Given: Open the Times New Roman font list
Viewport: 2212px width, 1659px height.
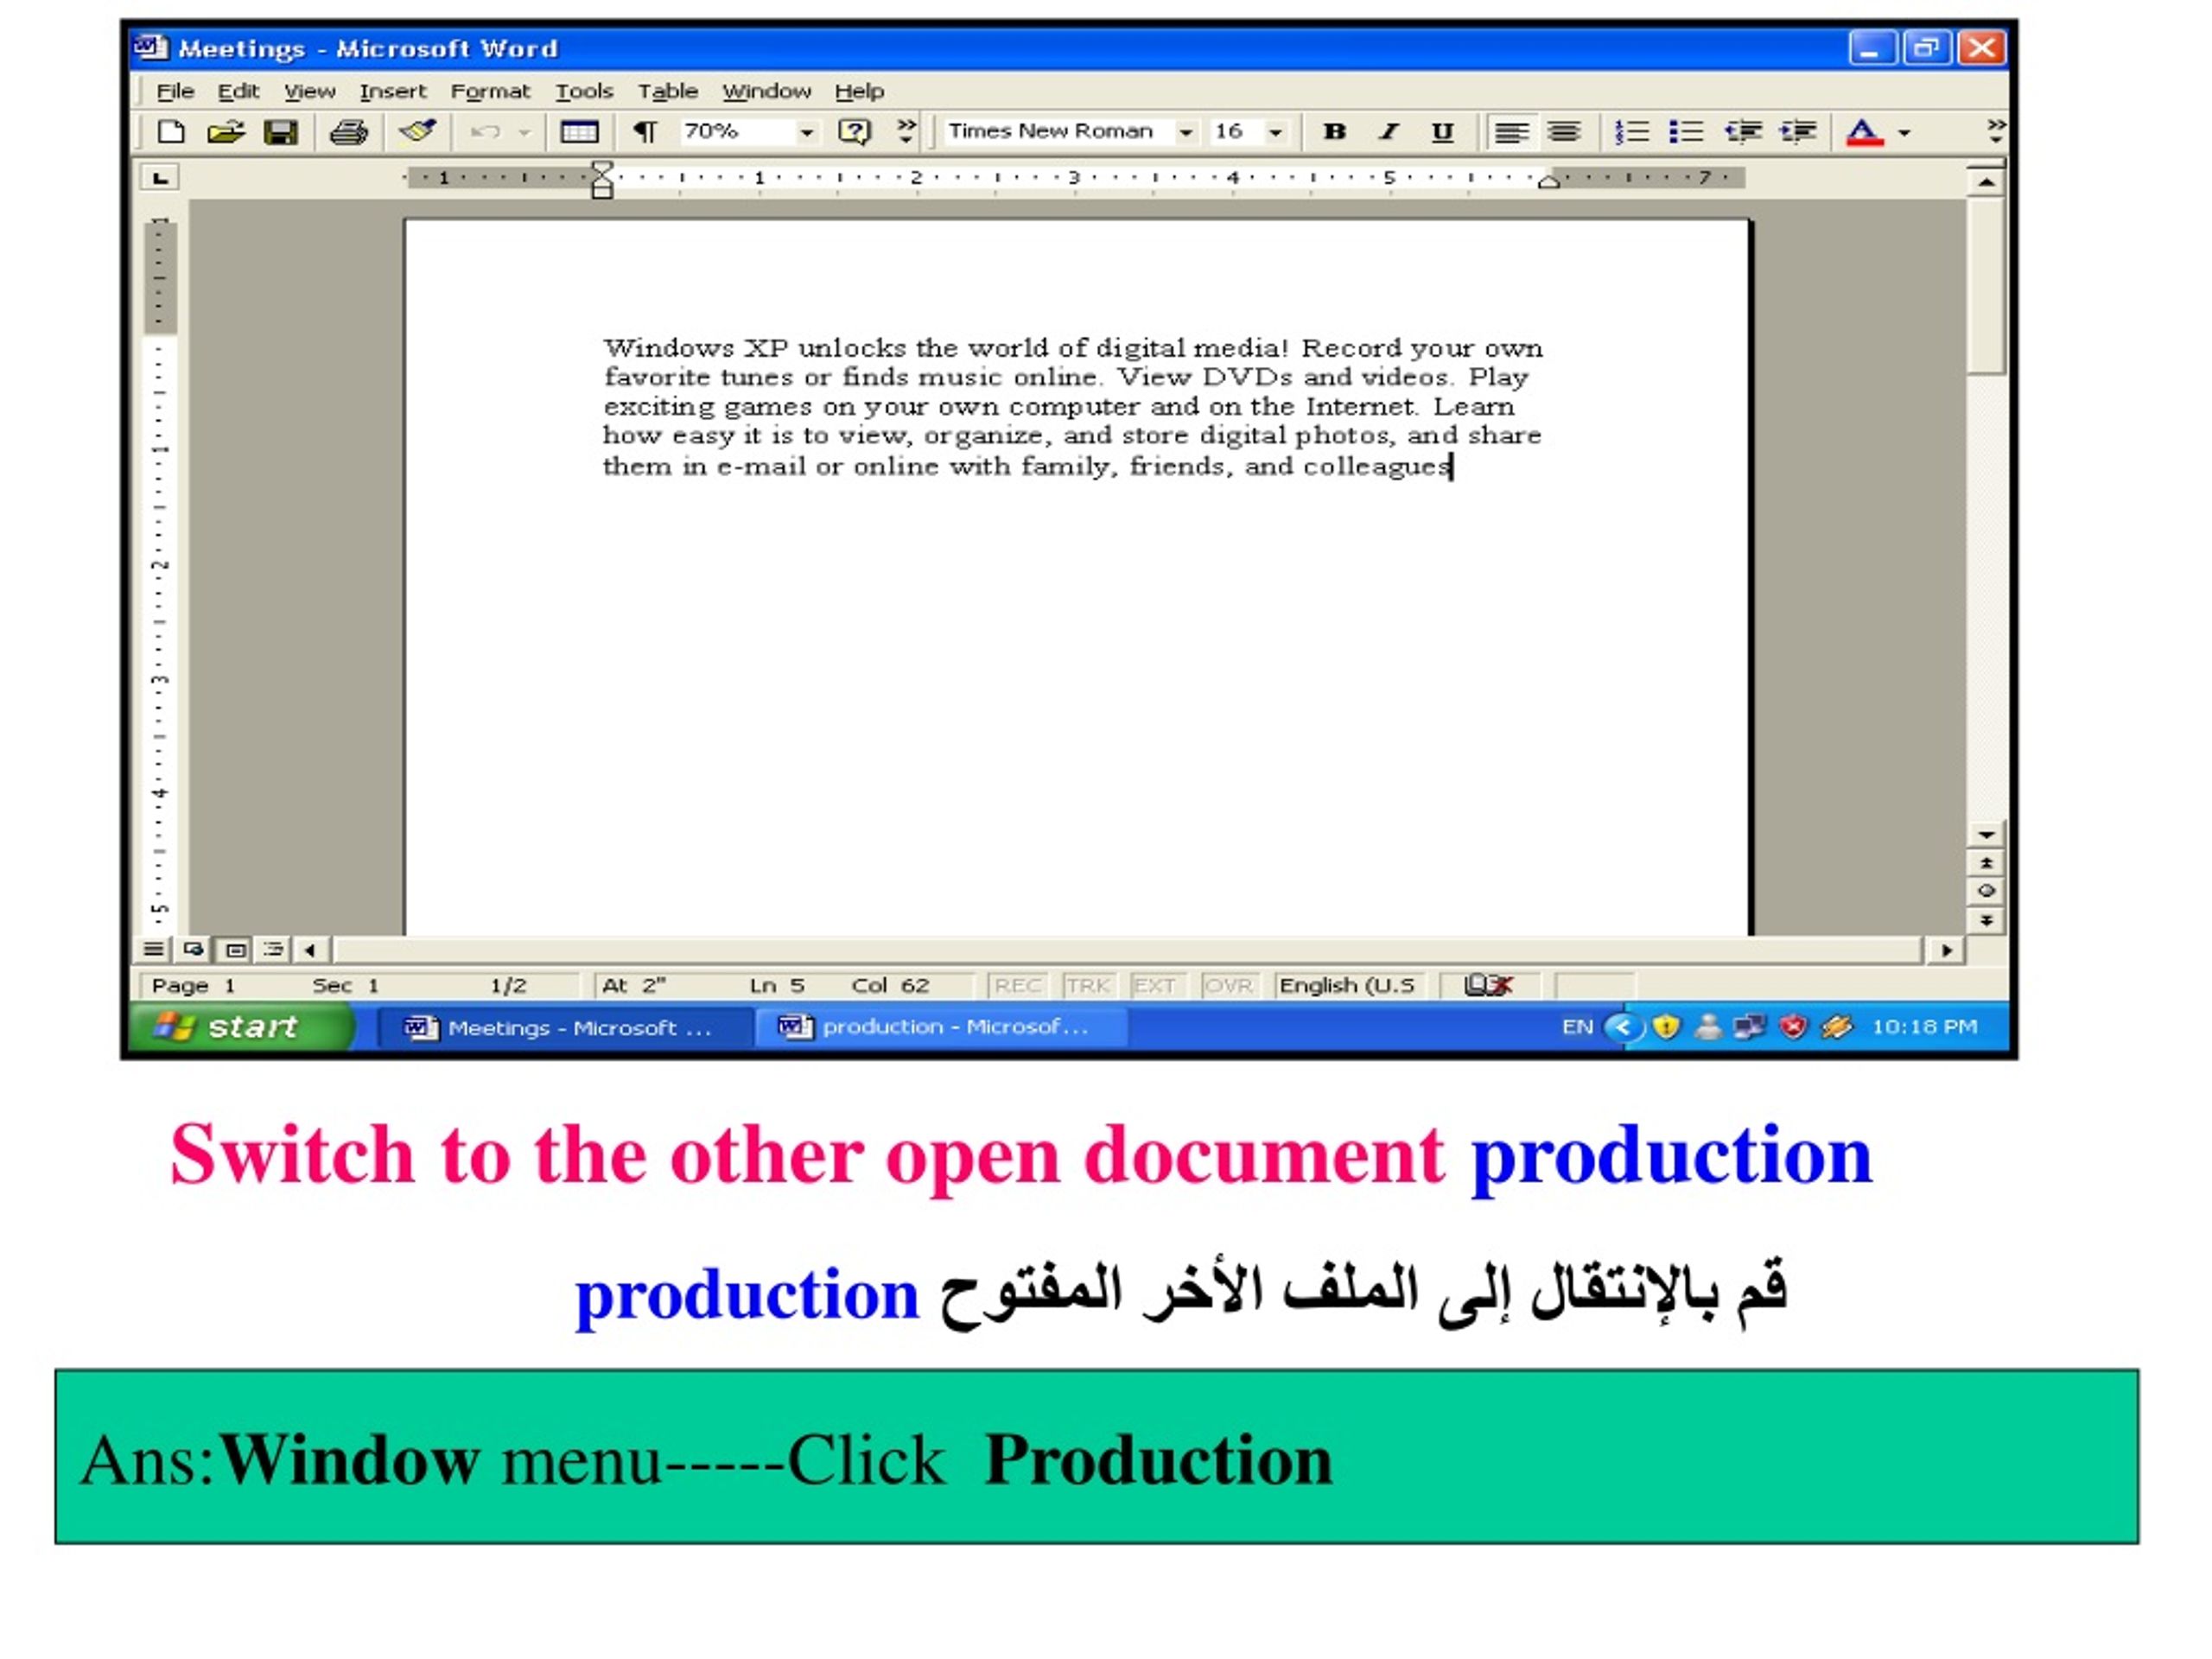Looking at the screenshot, I should 1186,133.
